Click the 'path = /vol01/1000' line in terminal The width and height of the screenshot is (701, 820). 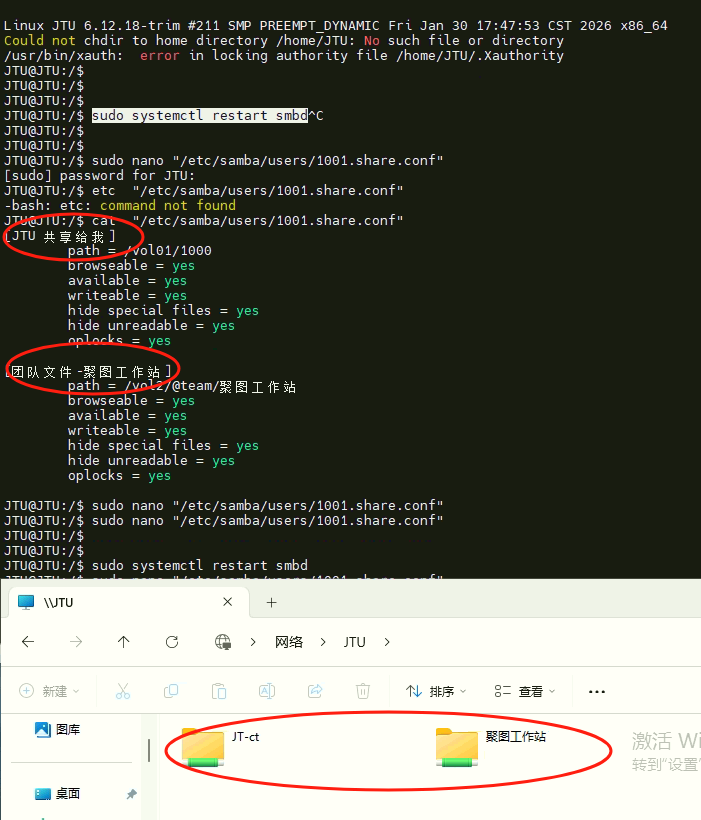coord(140,250)
